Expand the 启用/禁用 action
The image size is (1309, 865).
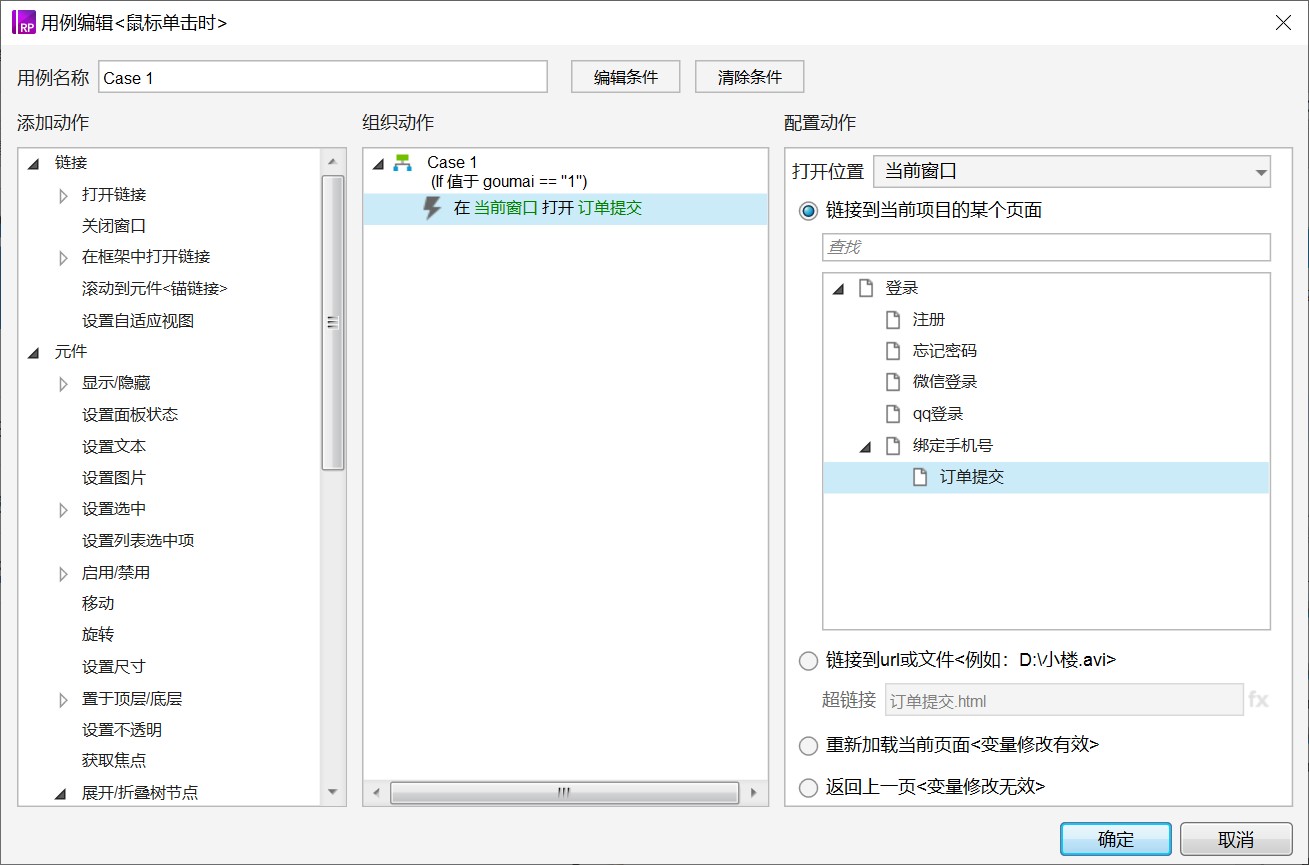tap(63, 574)
